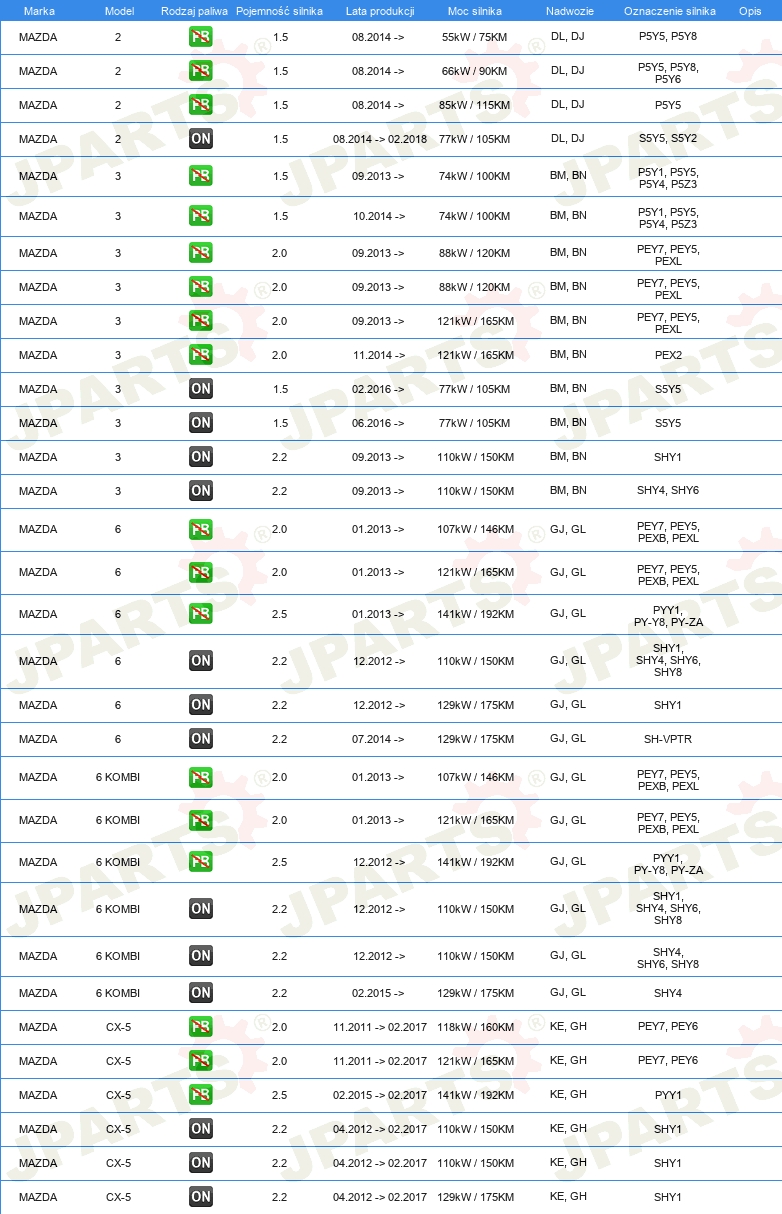The image size is (782, 1214).
Task: Select the 'SH-VPTR' engine code cell
Action: tap(668, 739)
